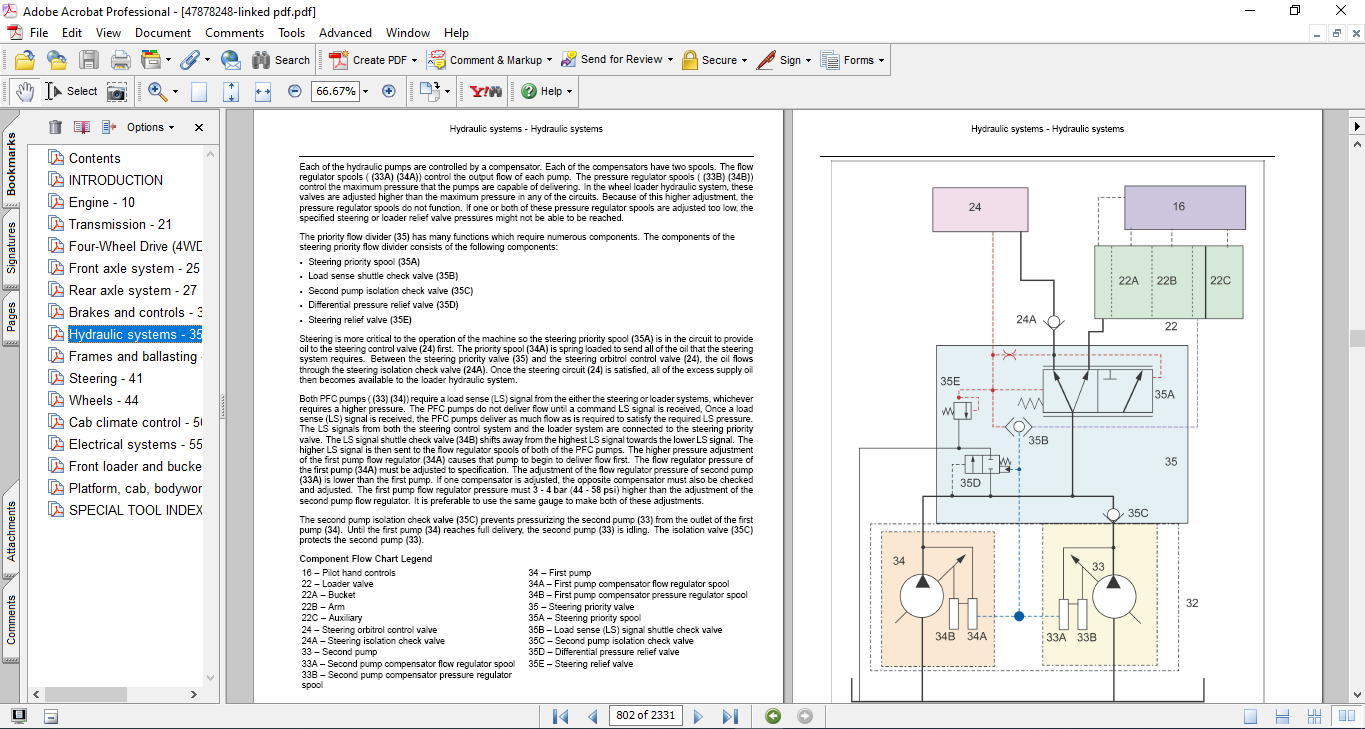The image size is (1365, 729).
Task: Enable Continuous page layout
Action: coord(1284,716)
